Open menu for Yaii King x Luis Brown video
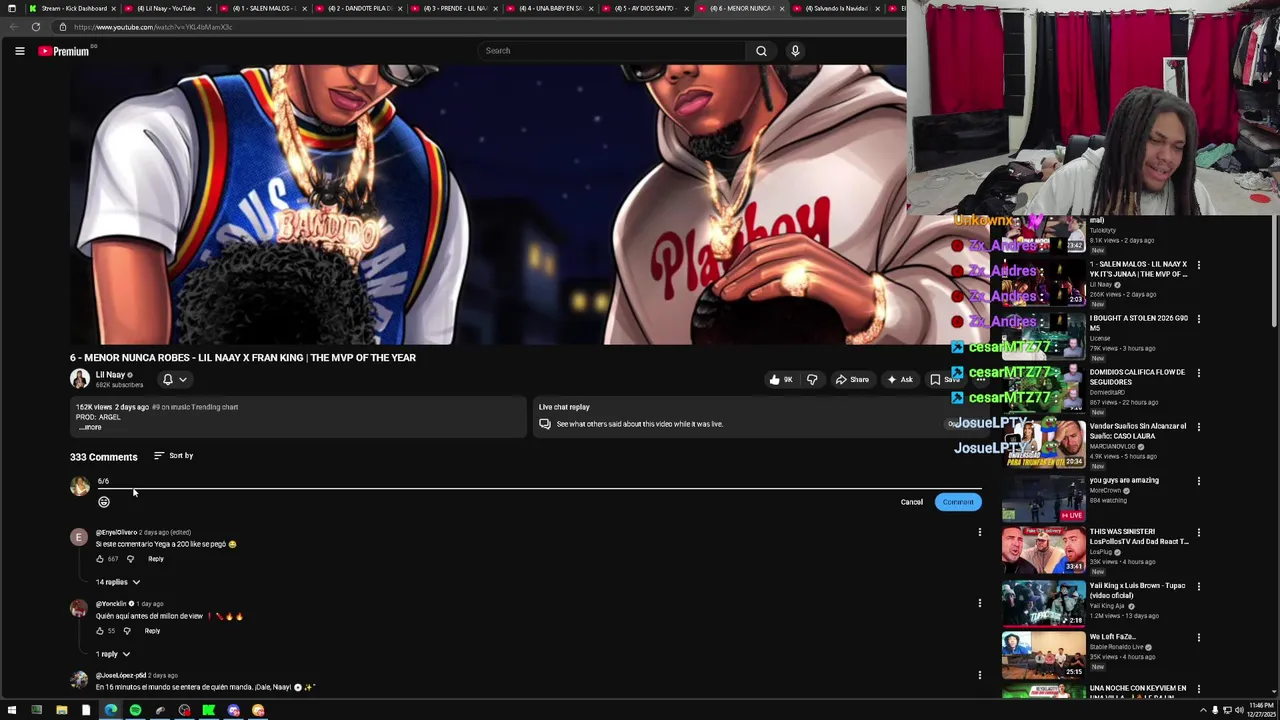This screenshot has width=1280, height=720. 1198,587
